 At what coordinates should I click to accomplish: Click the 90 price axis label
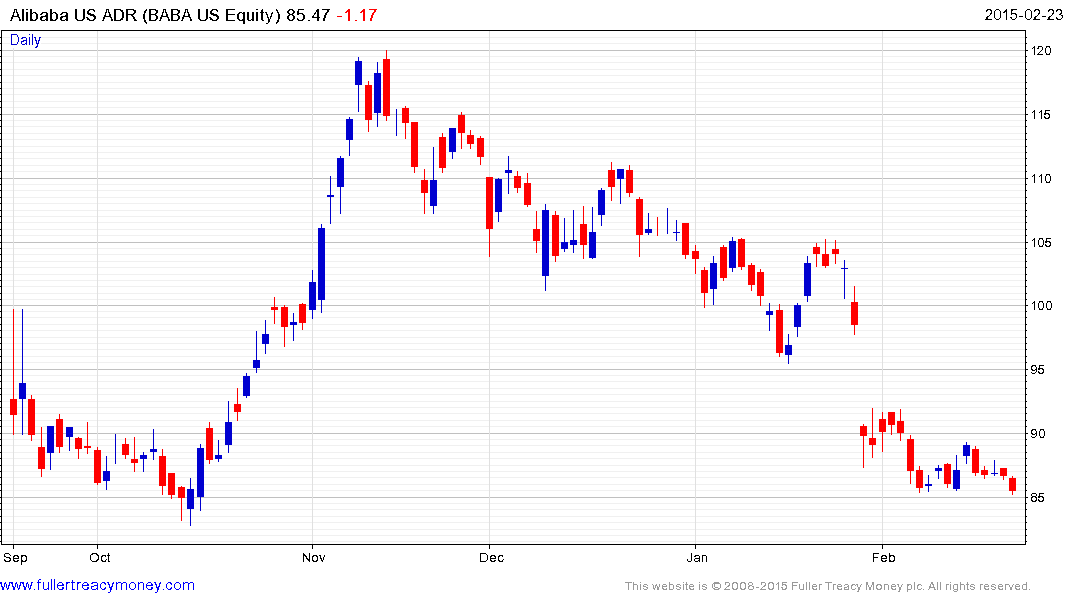coord(1038,433)
